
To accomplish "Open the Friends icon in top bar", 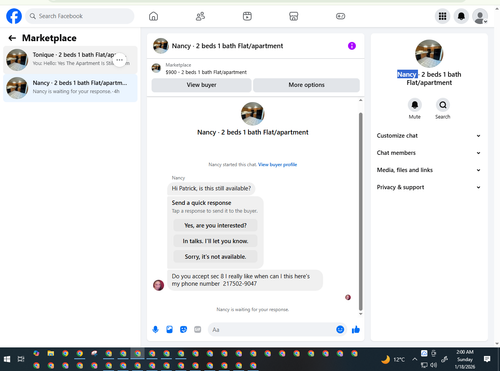I will (x=200, y=16).
